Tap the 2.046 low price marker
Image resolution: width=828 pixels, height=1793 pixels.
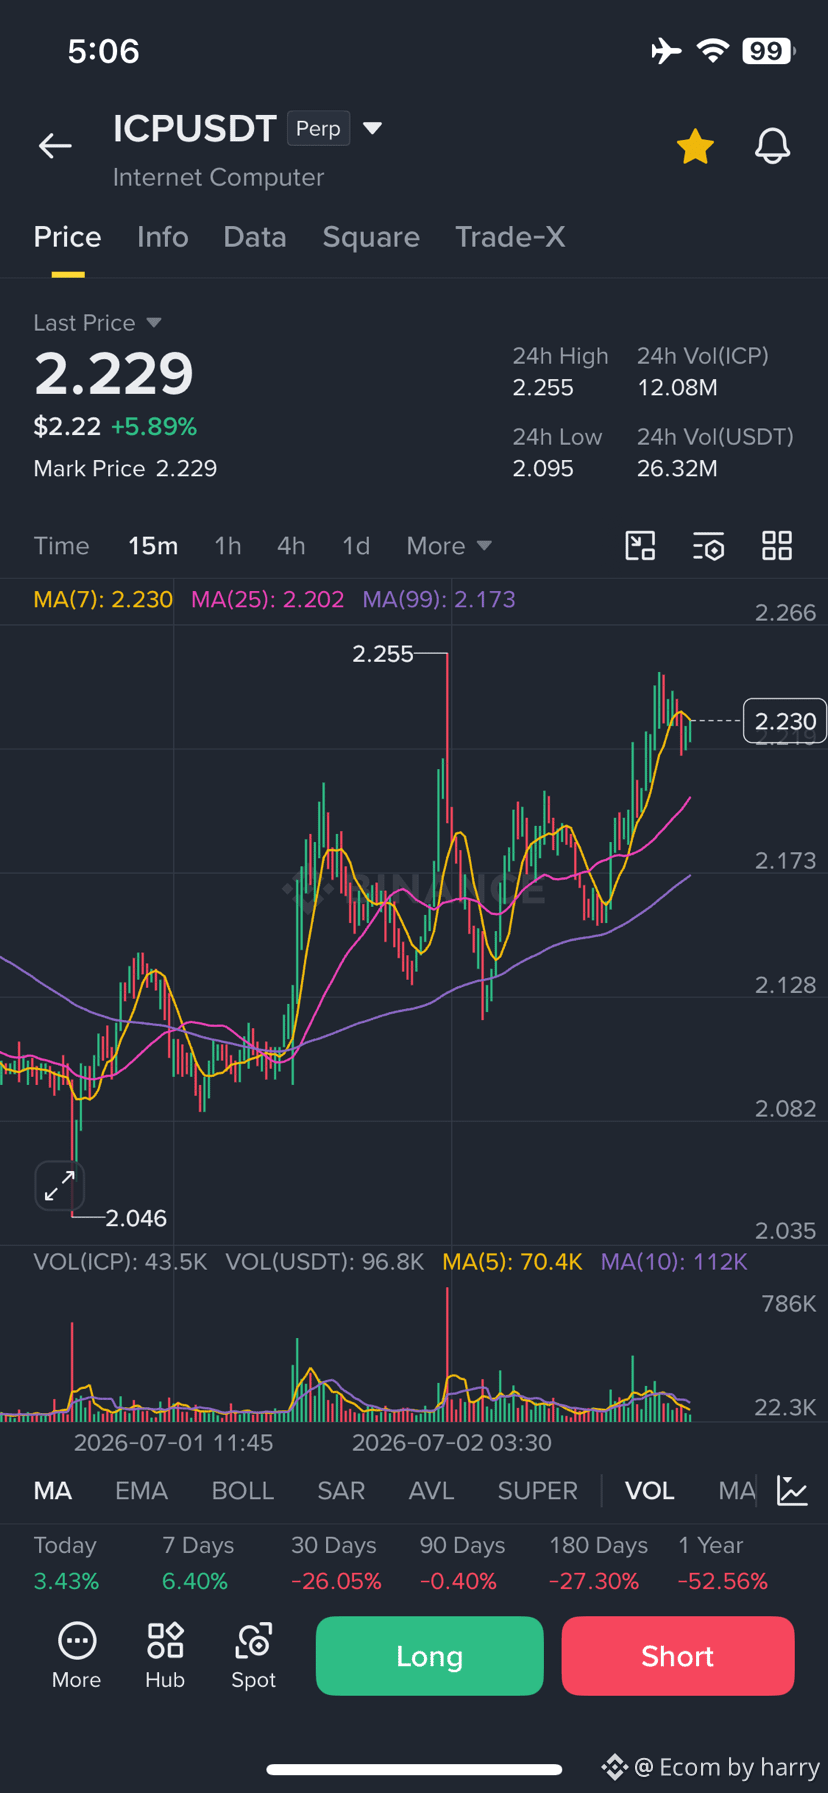click(x=136, y=1218)
